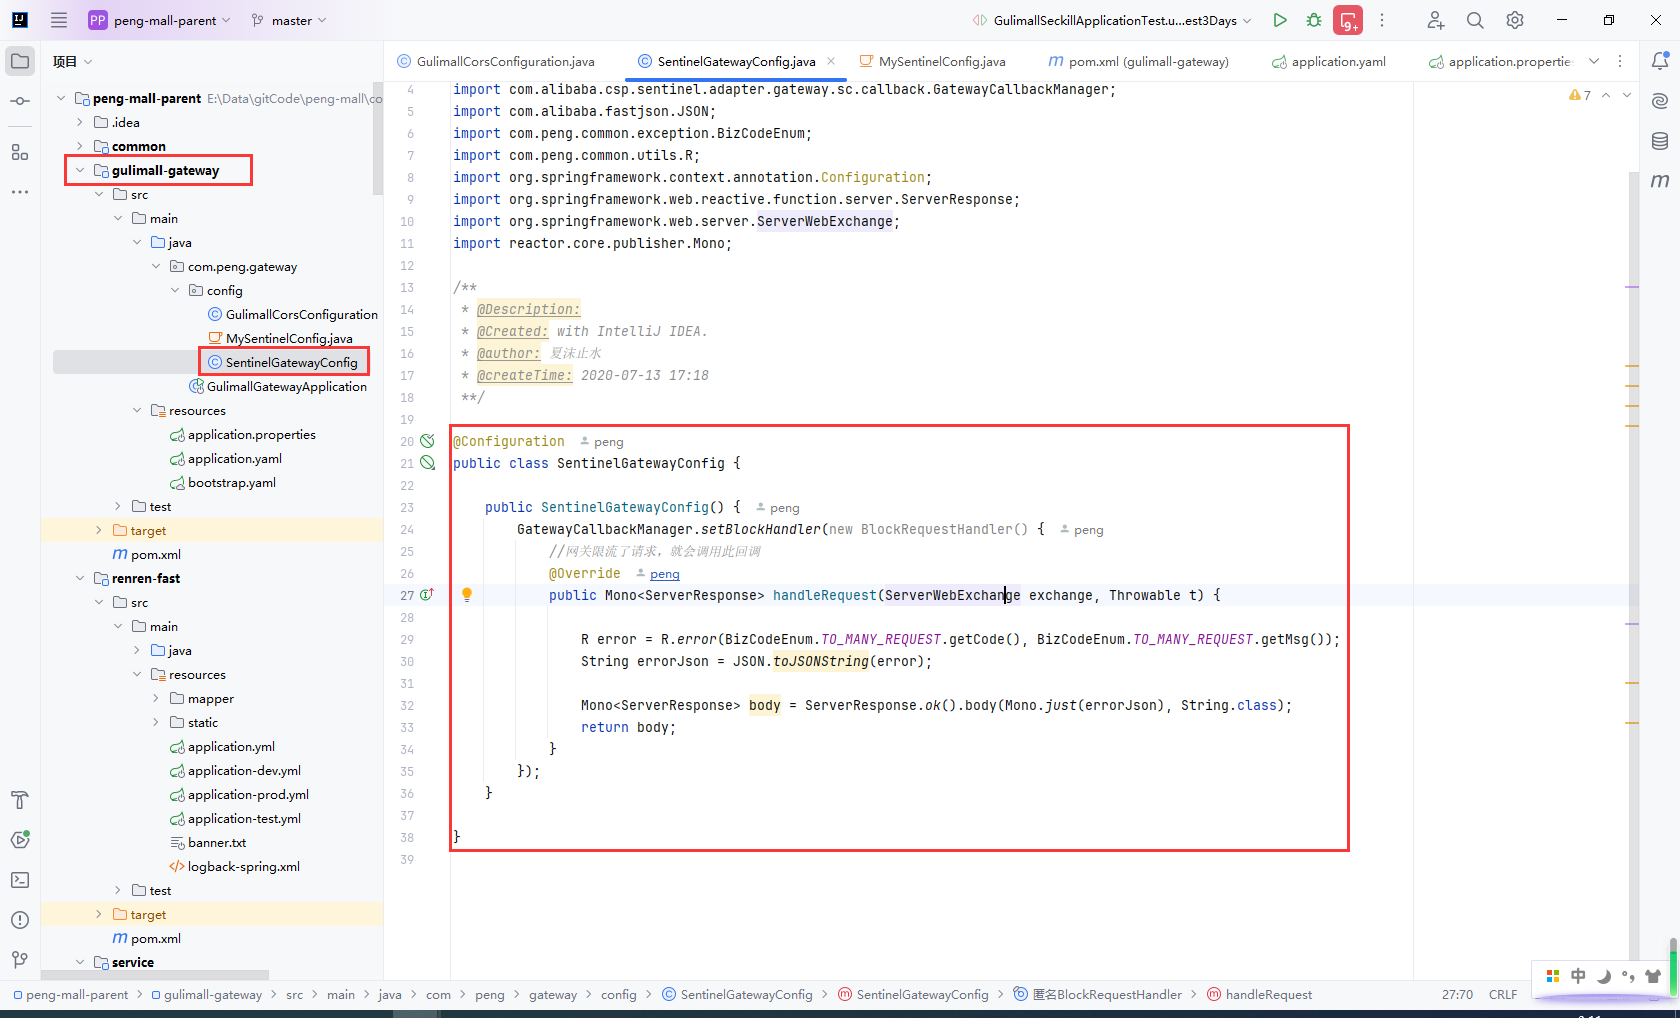Expand the common module node
This screenshot has width=1680, height=1018.
(x=80, y=146)
